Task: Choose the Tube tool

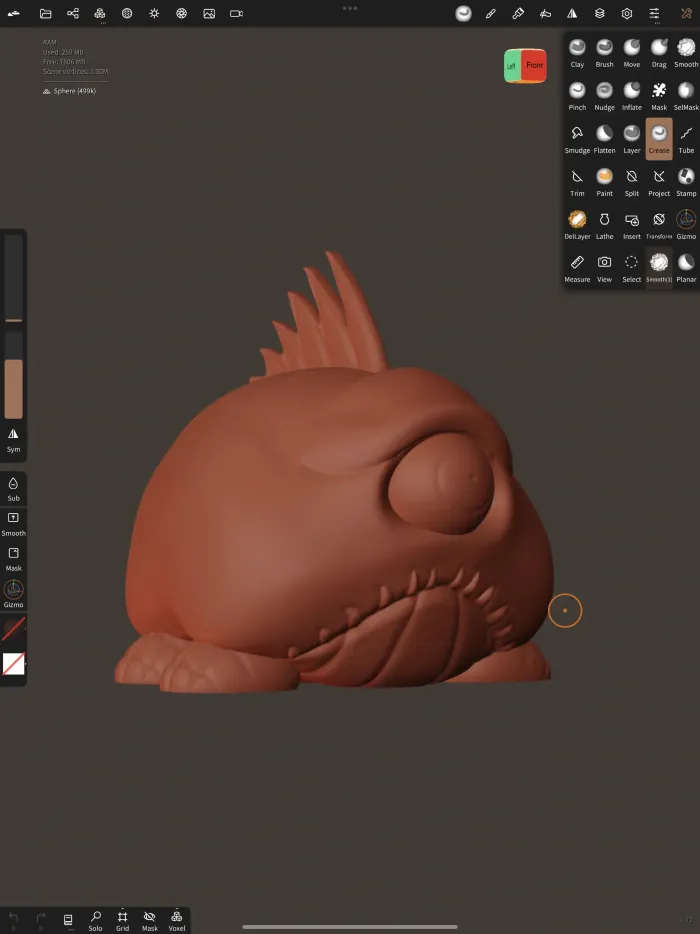Action: pyautogui.click(x=686, y=137)
